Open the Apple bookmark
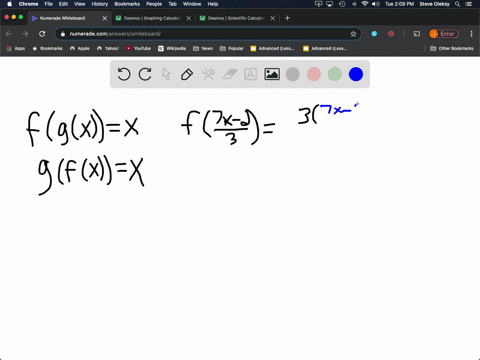Image resolution: width=480 pixels, height=360 pixels. [x=80, y=48]
